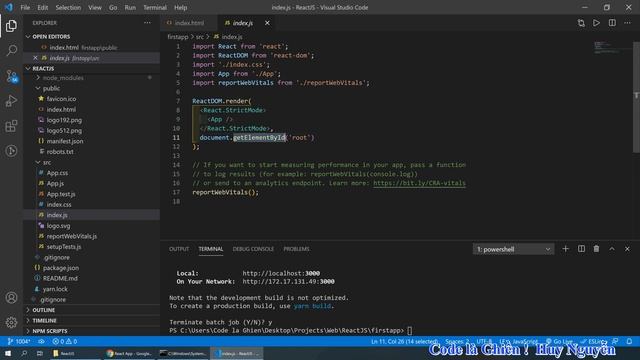Open the Accounts menu icon

coord(11,298)
